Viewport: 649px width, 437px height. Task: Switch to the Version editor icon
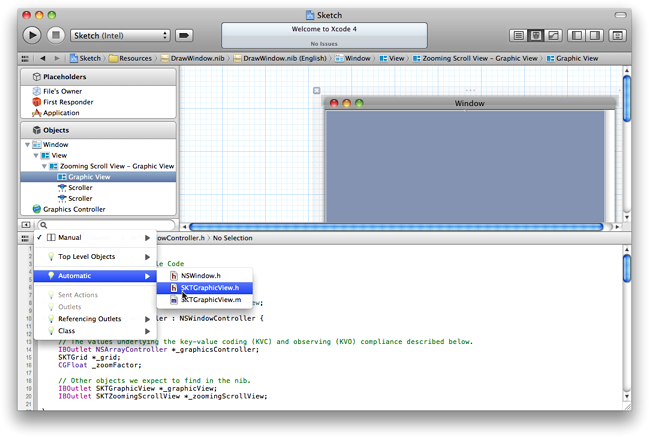[x=554, y=35]
